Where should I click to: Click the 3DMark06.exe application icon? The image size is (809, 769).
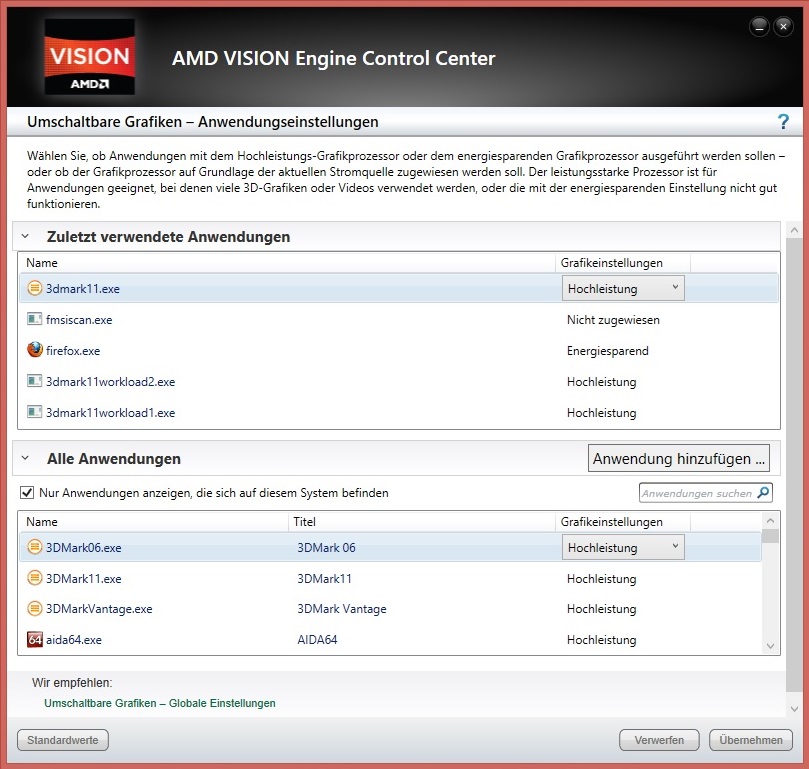[35, 547]
